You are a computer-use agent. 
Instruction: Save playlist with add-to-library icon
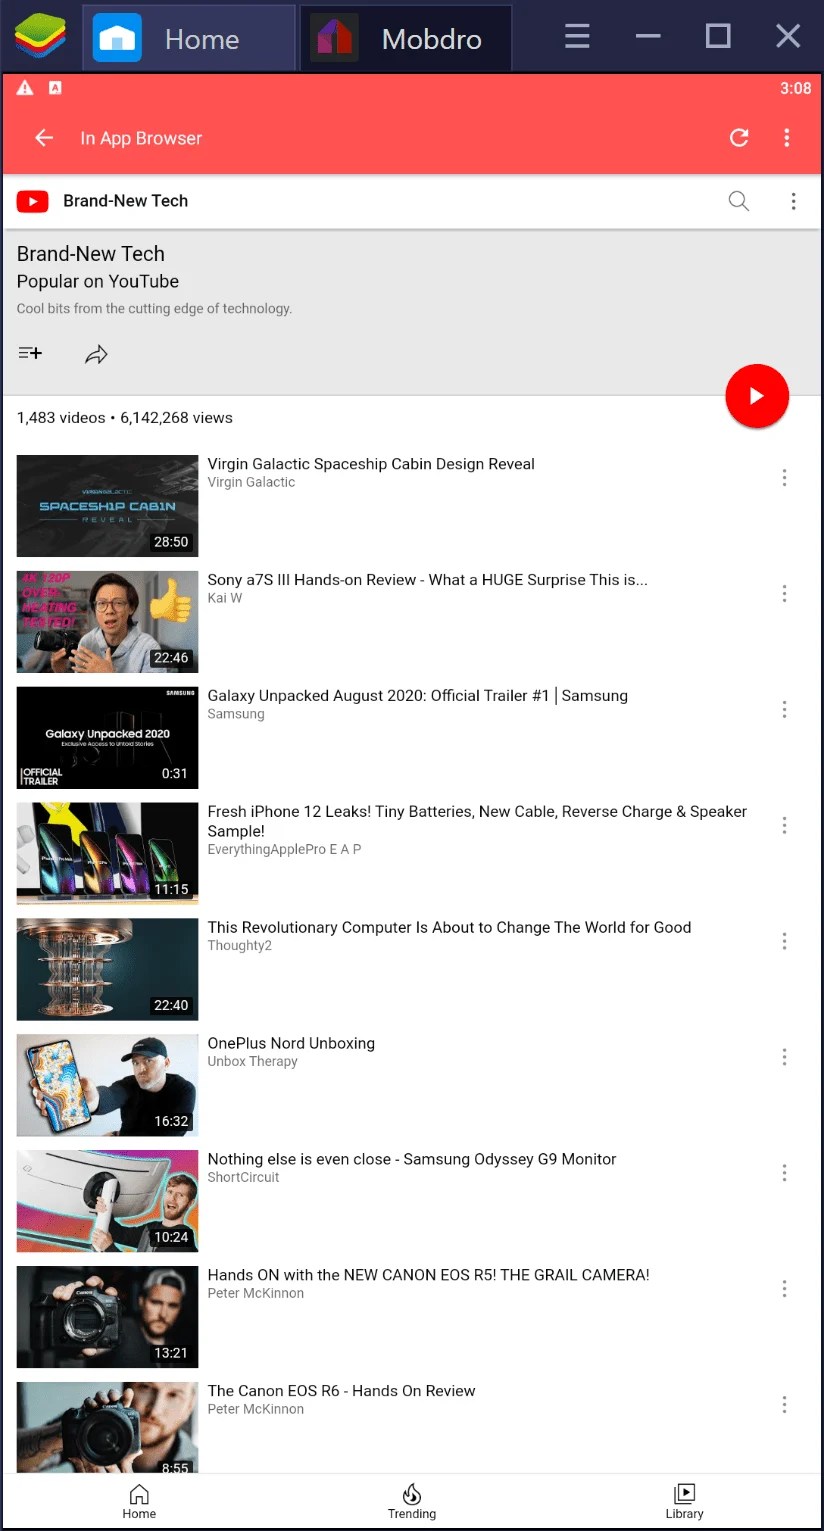point(30,353)
